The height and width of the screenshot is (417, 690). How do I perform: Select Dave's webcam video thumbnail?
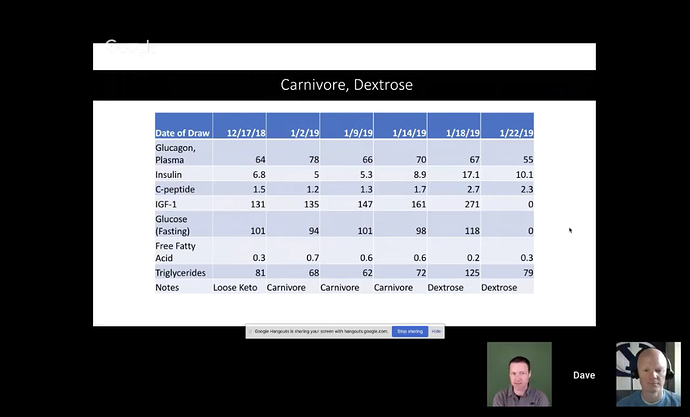647,374
